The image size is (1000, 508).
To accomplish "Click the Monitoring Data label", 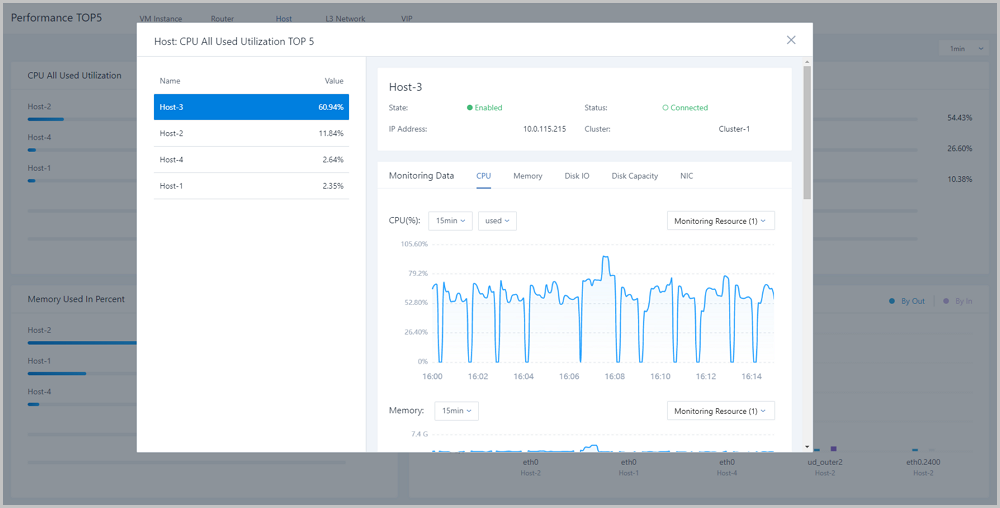I will point(422,176).
